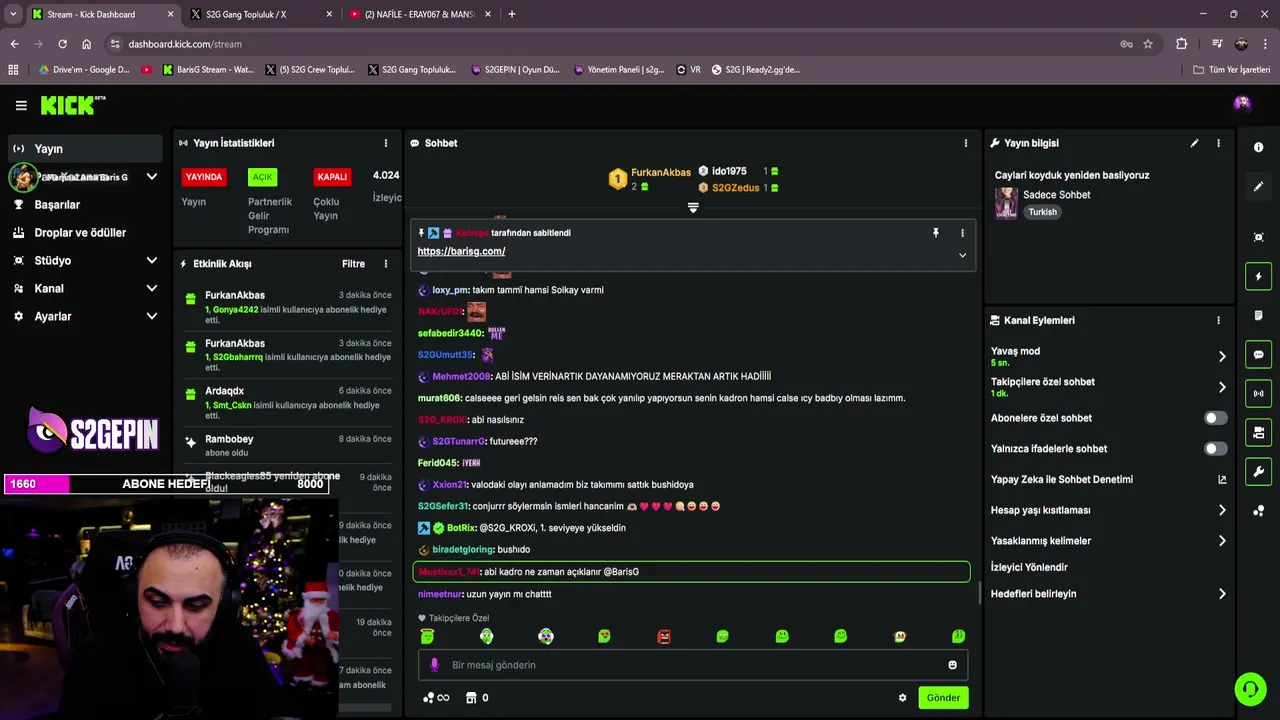Click the three-dots cluster icon in right sidebar
This screenshot has height=720, width=1280.
[x=1258, y=511]
